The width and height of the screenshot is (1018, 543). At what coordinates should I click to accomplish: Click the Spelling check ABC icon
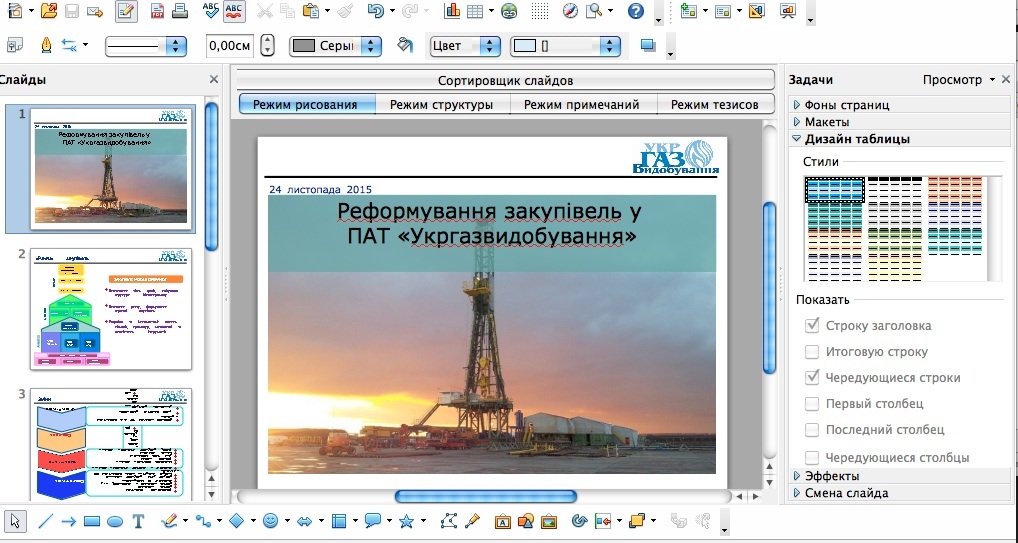point(211,12)
